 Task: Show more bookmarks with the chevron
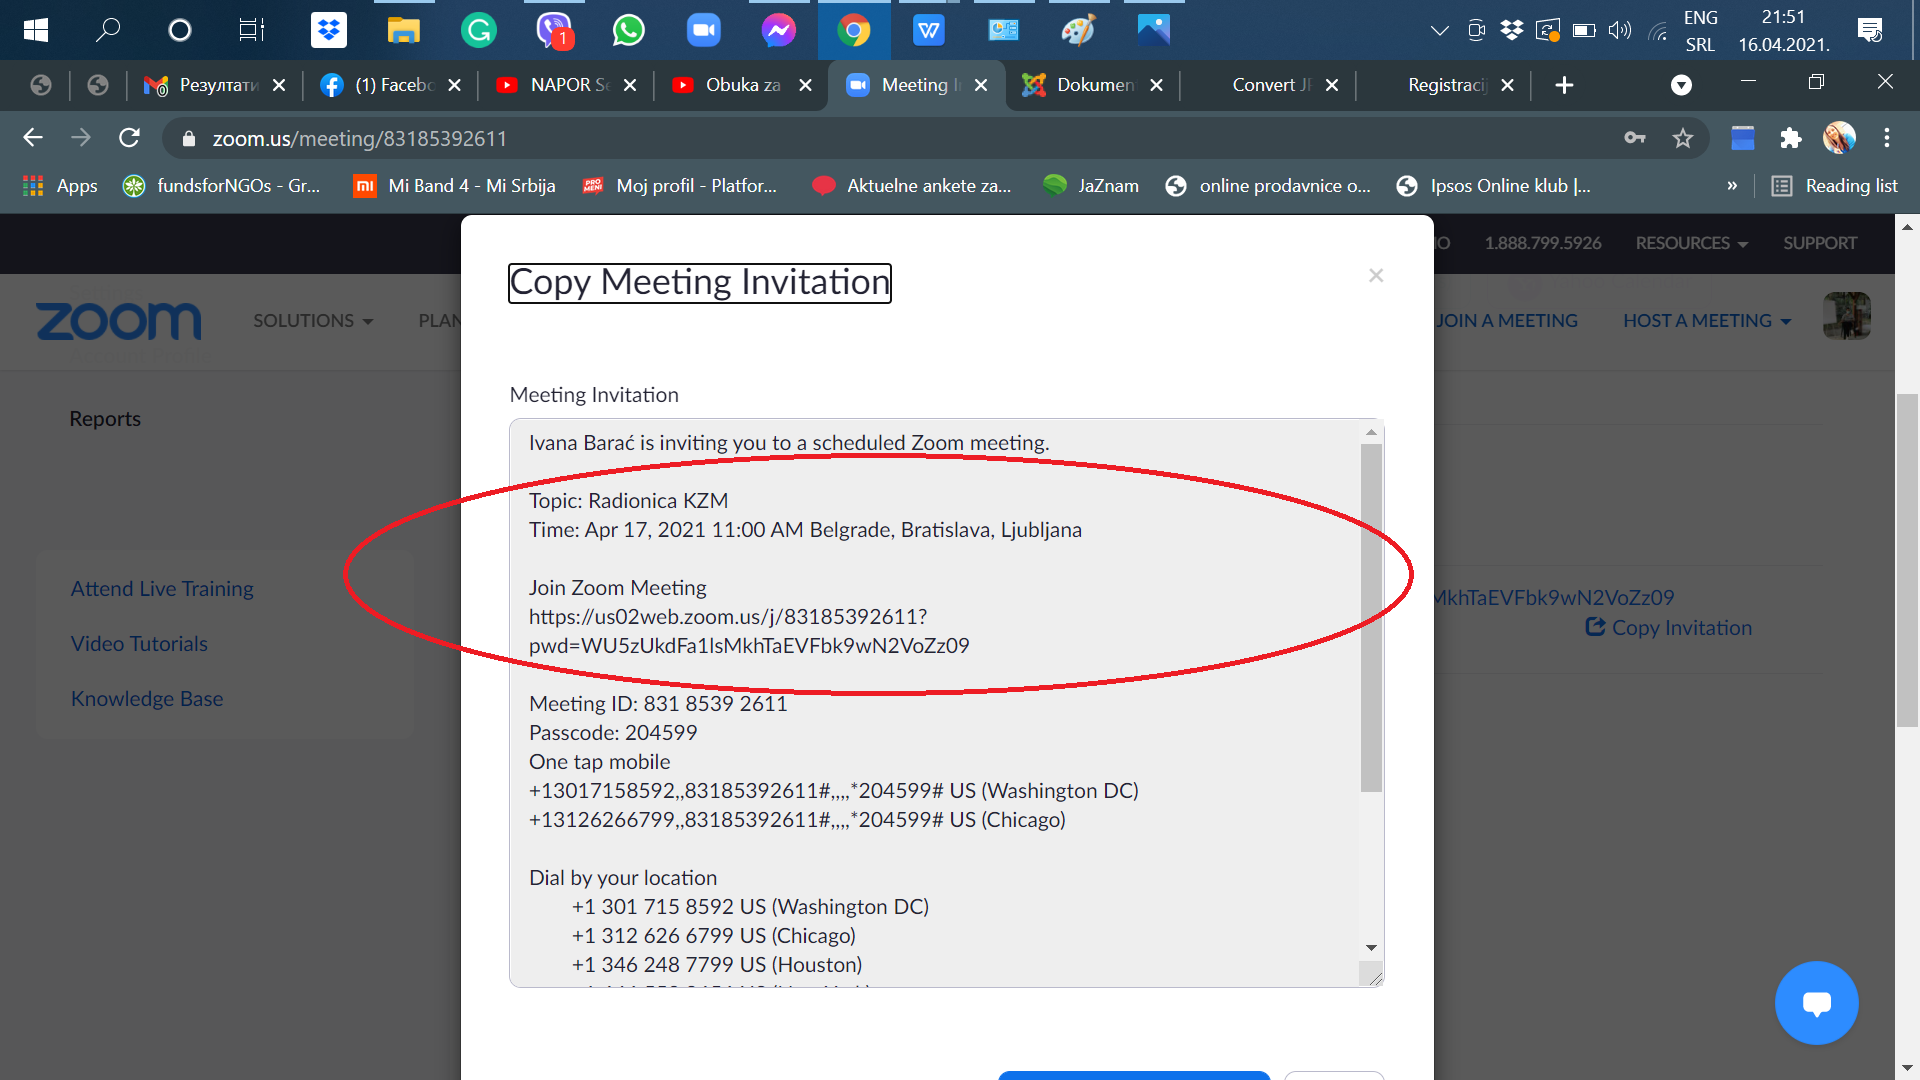(x=1732, y=185)
